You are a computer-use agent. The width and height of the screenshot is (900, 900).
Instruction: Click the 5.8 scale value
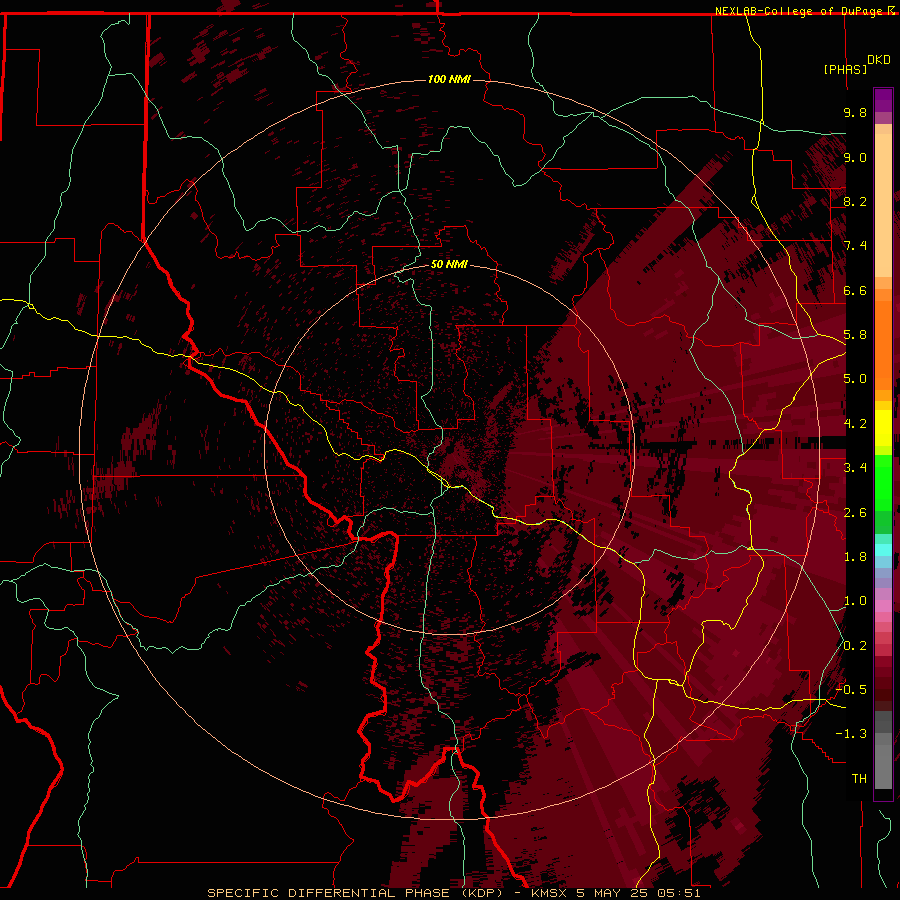pos(855,335)
